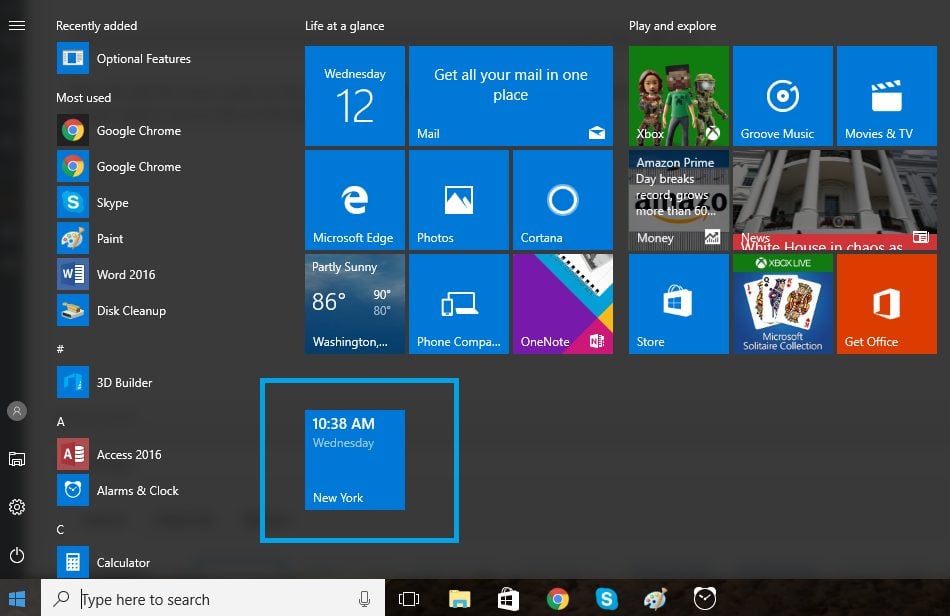
Task: Open the Store tile in Play and explore
Action: (679, 304)
